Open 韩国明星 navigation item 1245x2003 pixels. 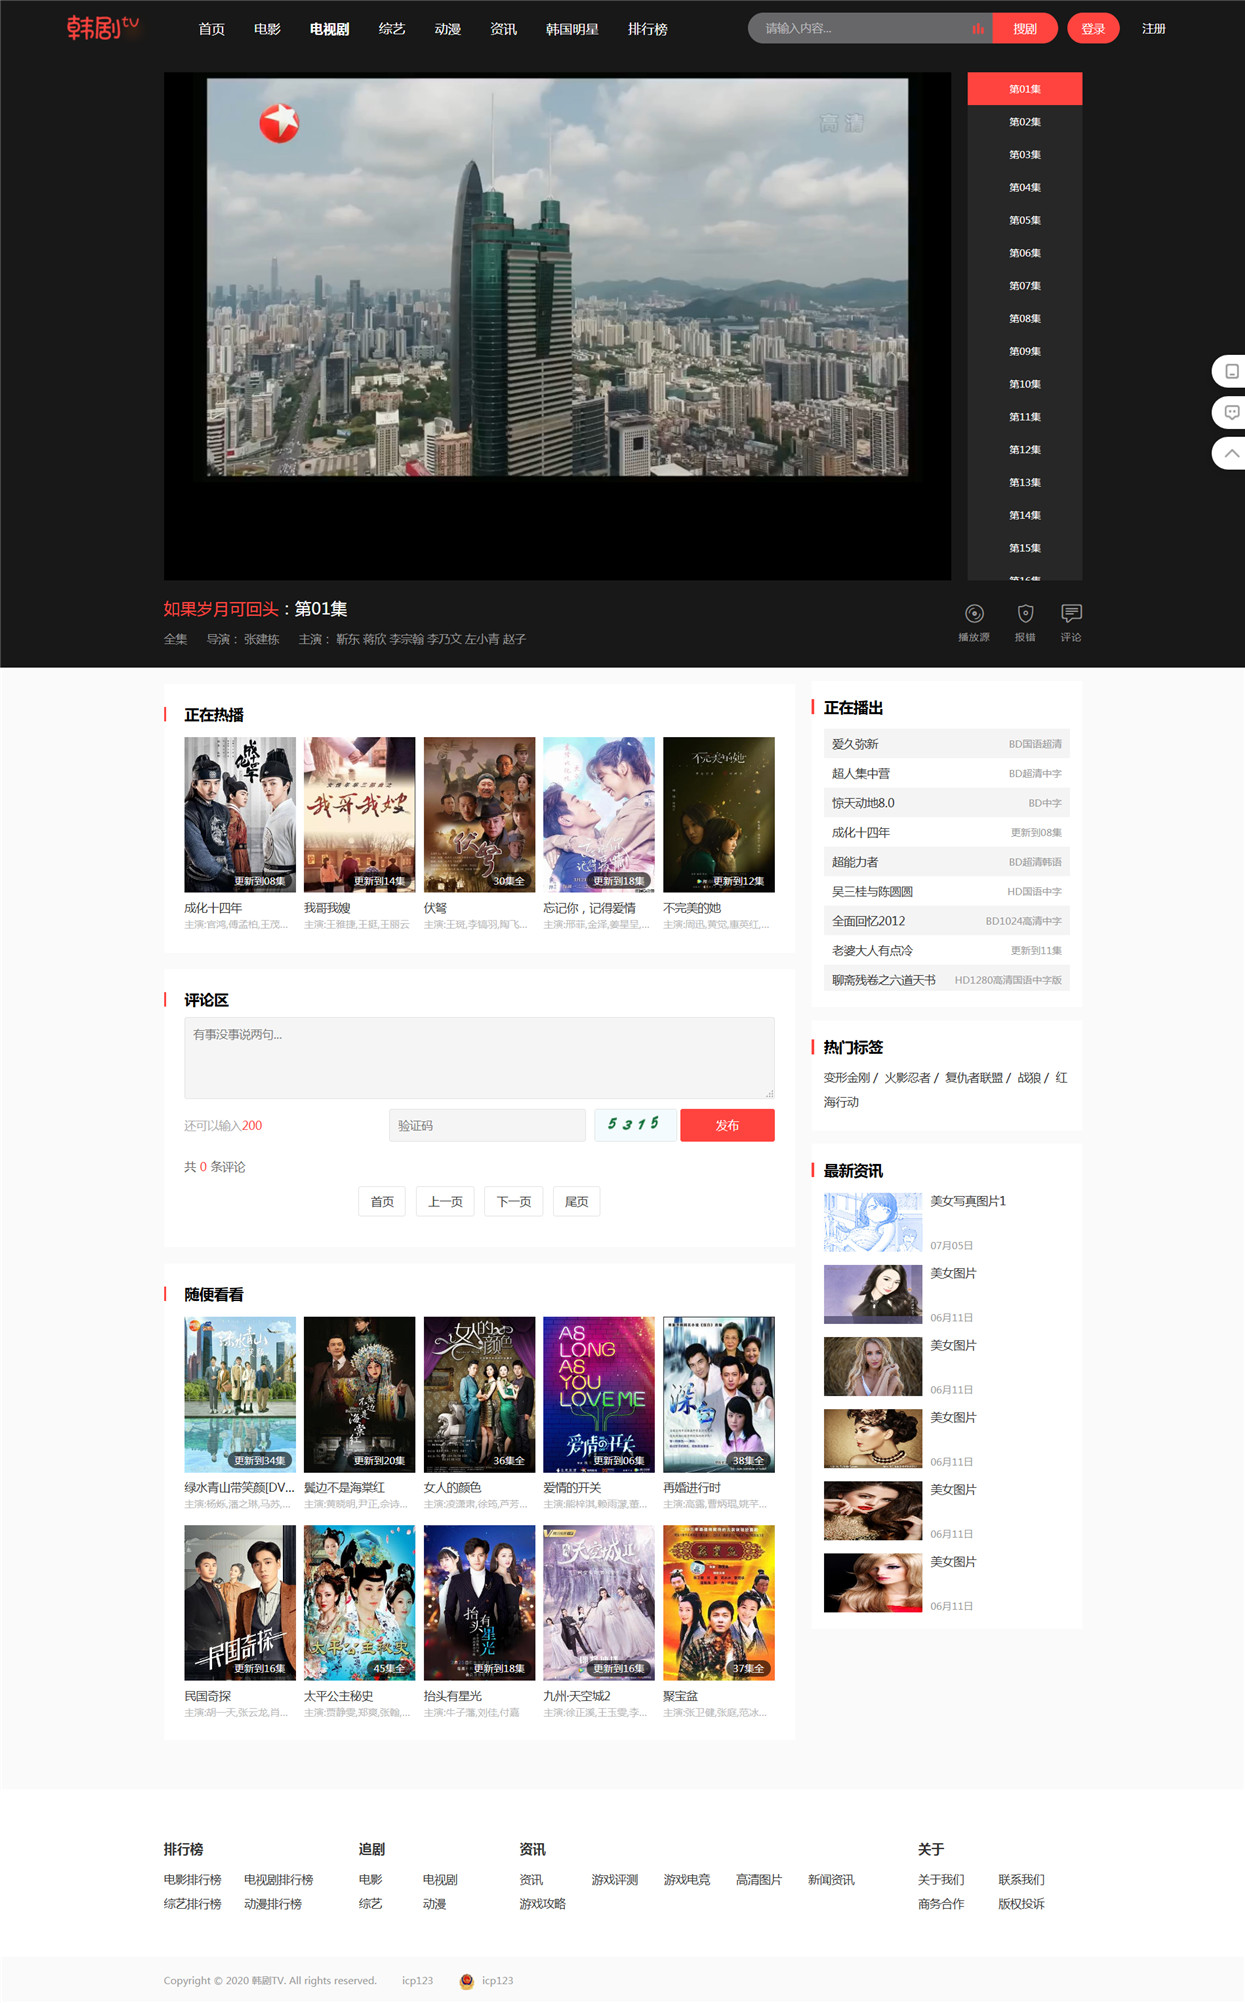point(572,29)
